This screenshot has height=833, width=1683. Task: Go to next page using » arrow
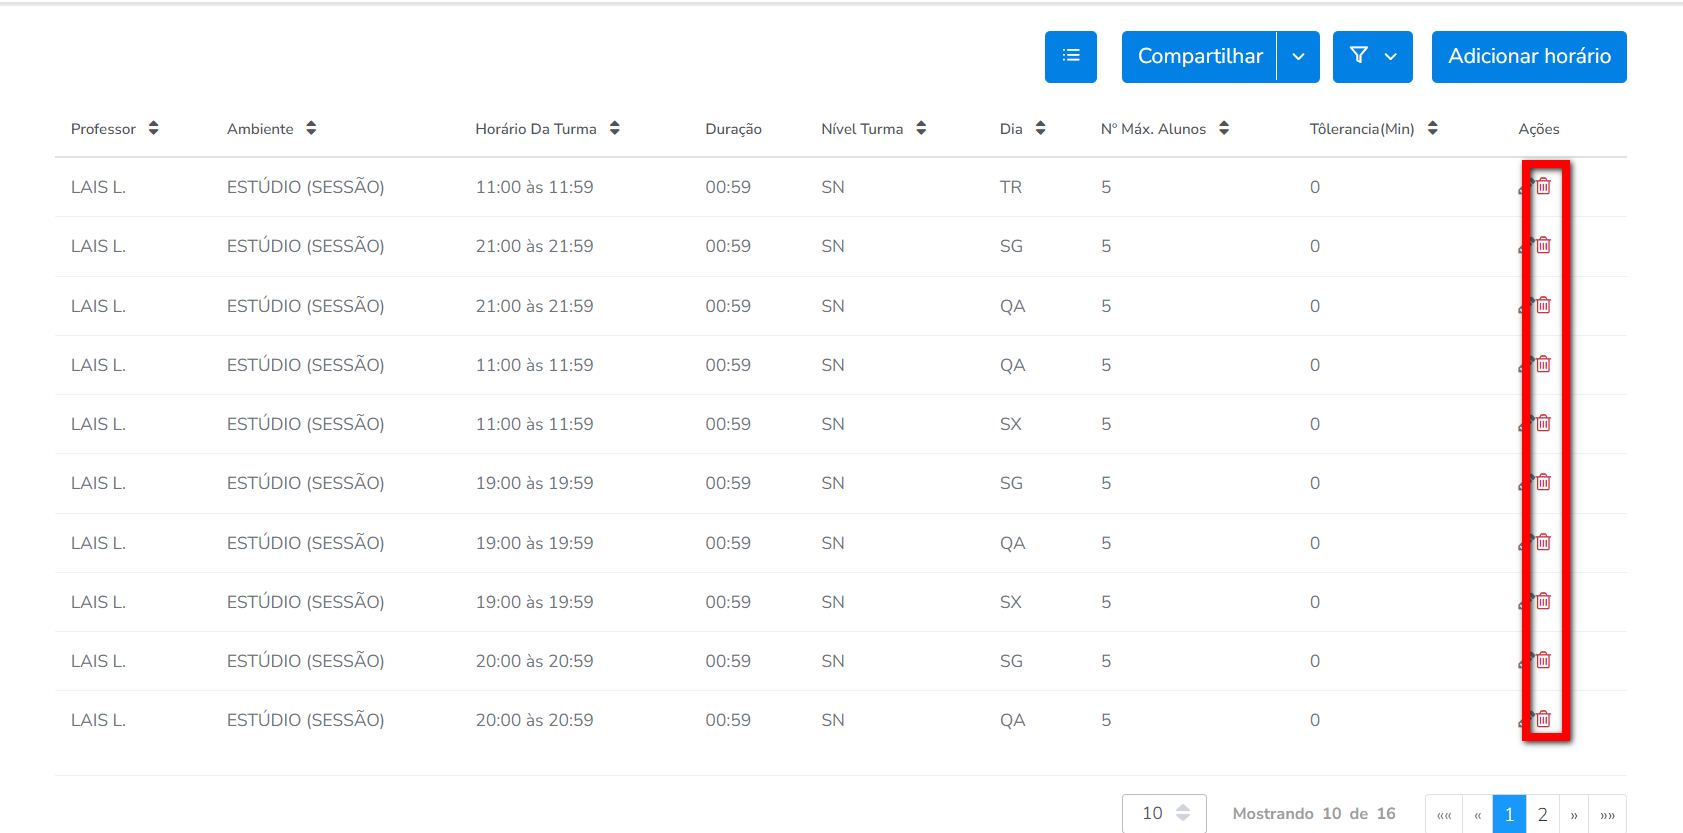coord(1574,814)
